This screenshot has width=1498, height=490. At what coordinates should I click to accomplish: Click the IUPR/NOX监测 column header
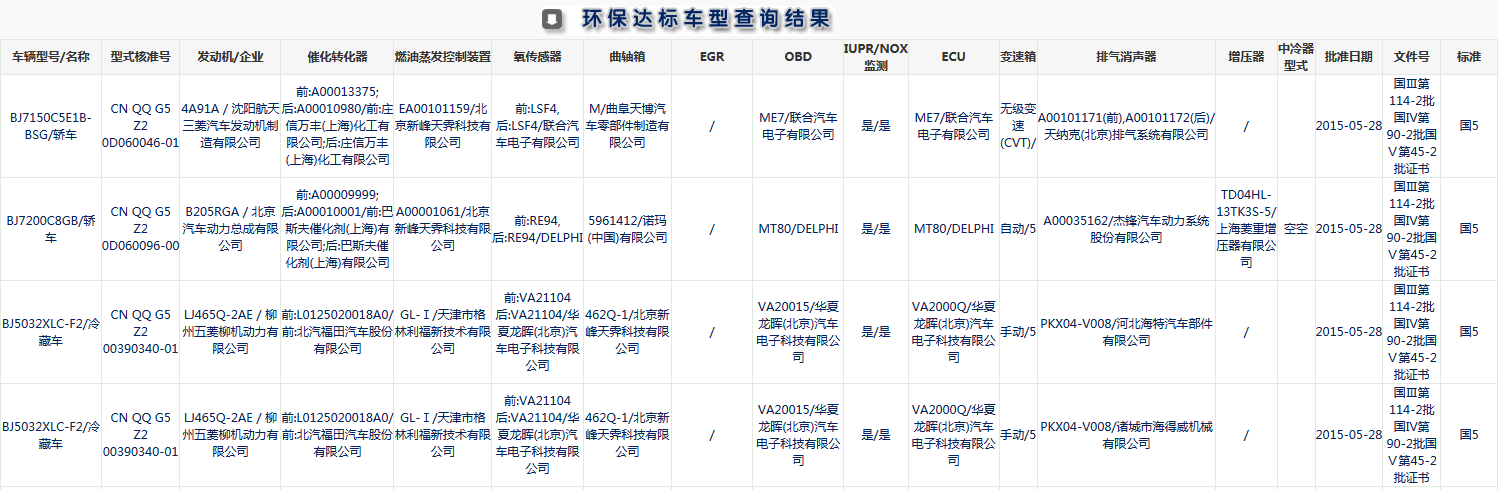point(876,57)
